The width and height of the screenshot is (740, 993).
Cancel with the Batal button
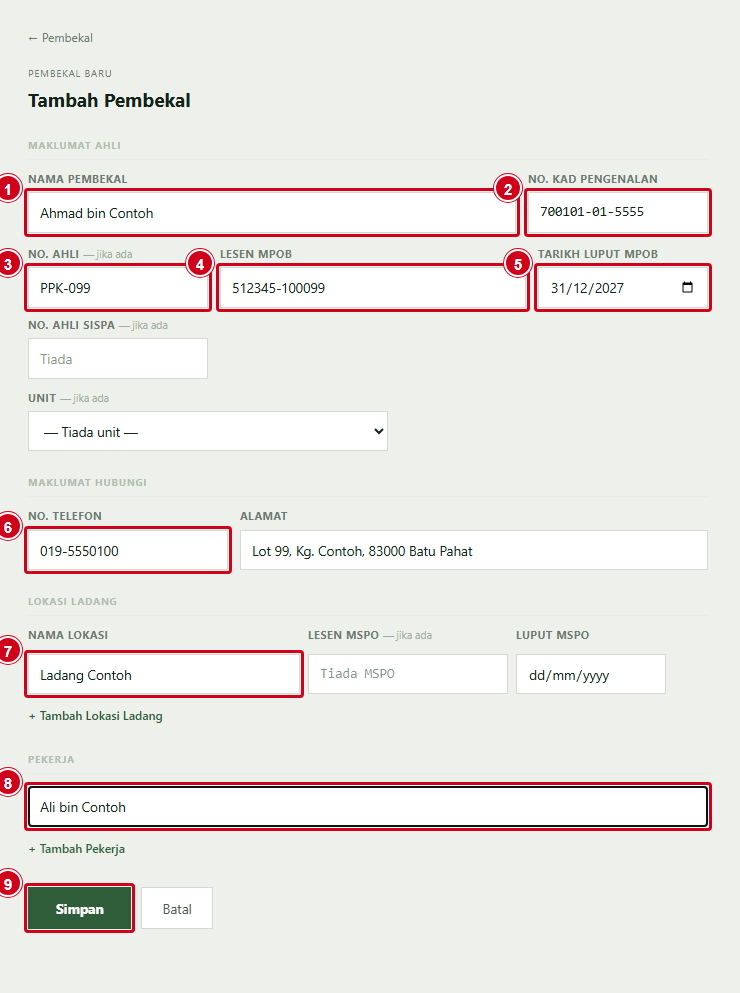pyautogui.click(x=177, y=909)
